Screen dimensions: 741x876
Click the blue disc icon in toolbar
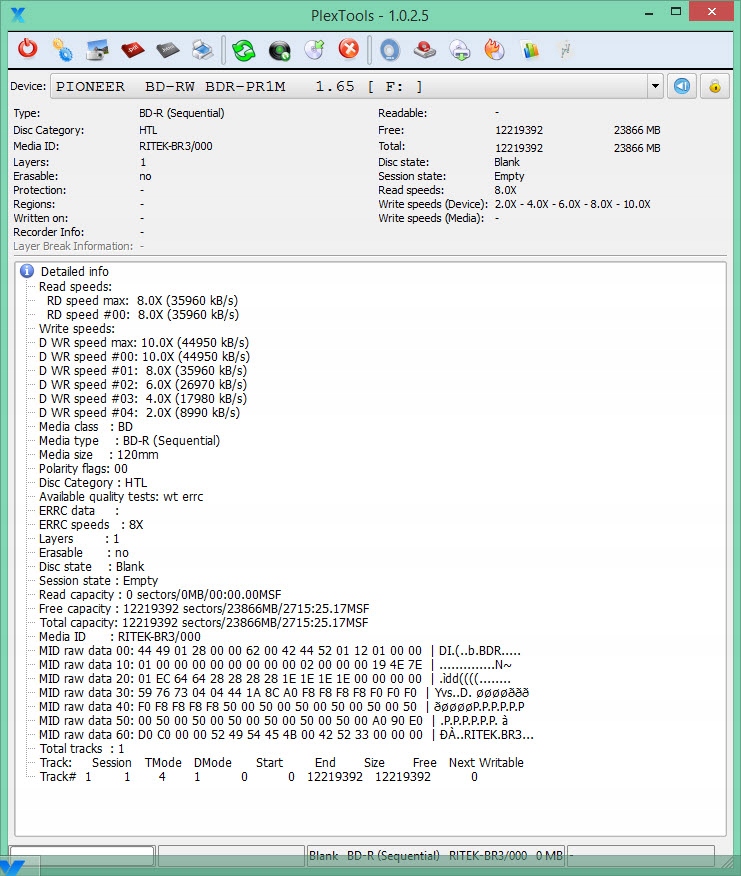click(389, 49)
